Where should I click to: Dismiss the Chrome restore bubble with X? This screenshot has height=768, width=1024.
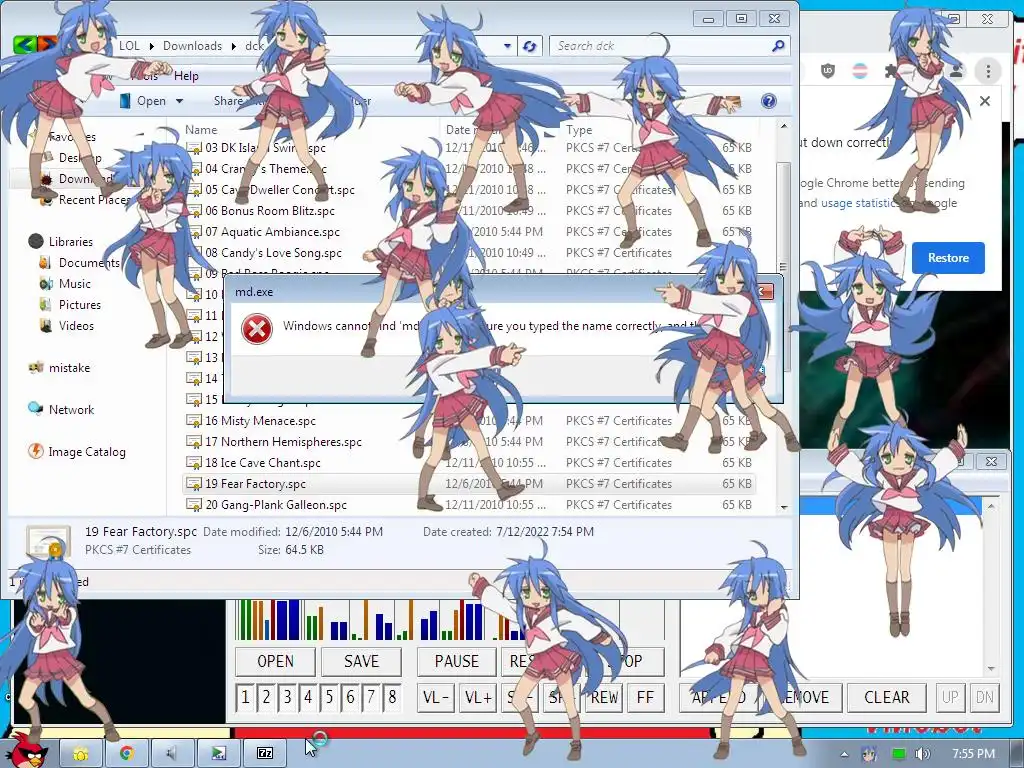pyautogui.click(x=985, y=101)
